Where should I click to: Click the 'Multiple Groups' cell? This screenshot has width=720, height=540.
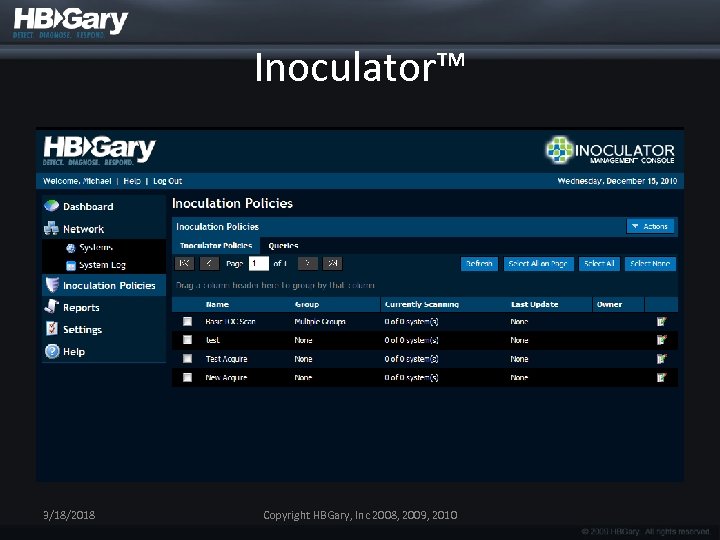[320, 321]
